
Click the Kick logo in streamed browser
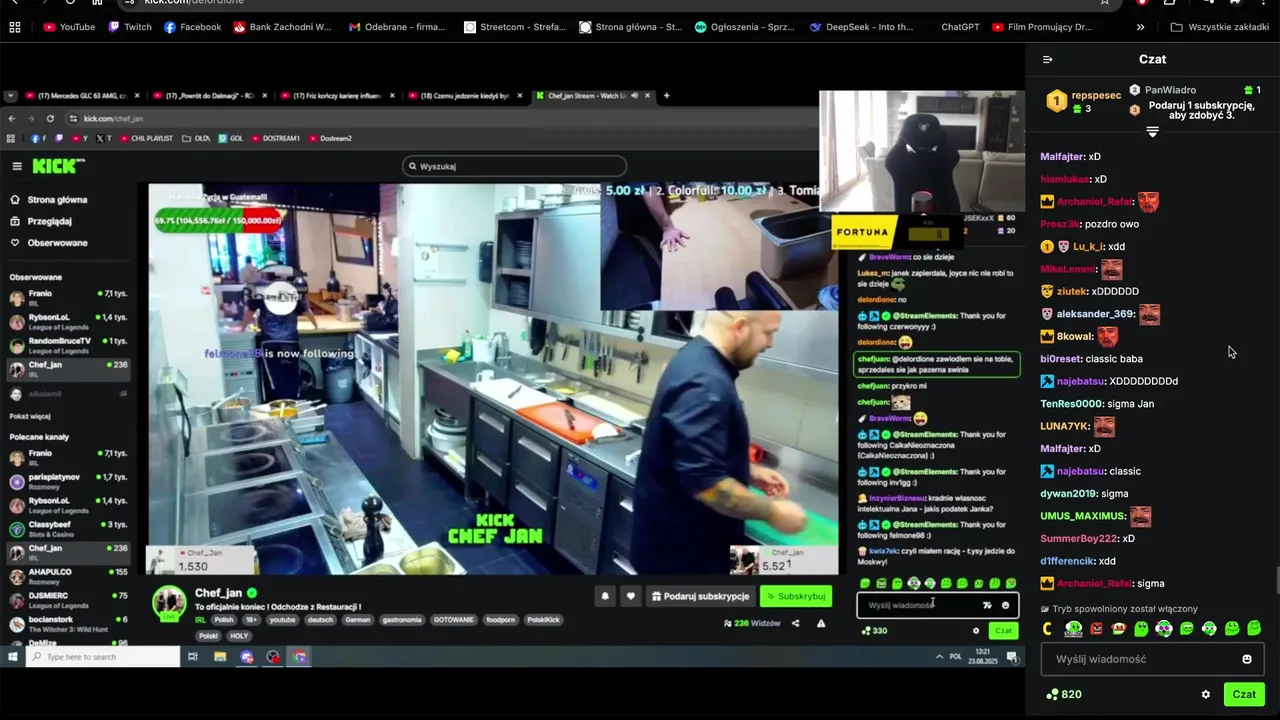point(59,166)
